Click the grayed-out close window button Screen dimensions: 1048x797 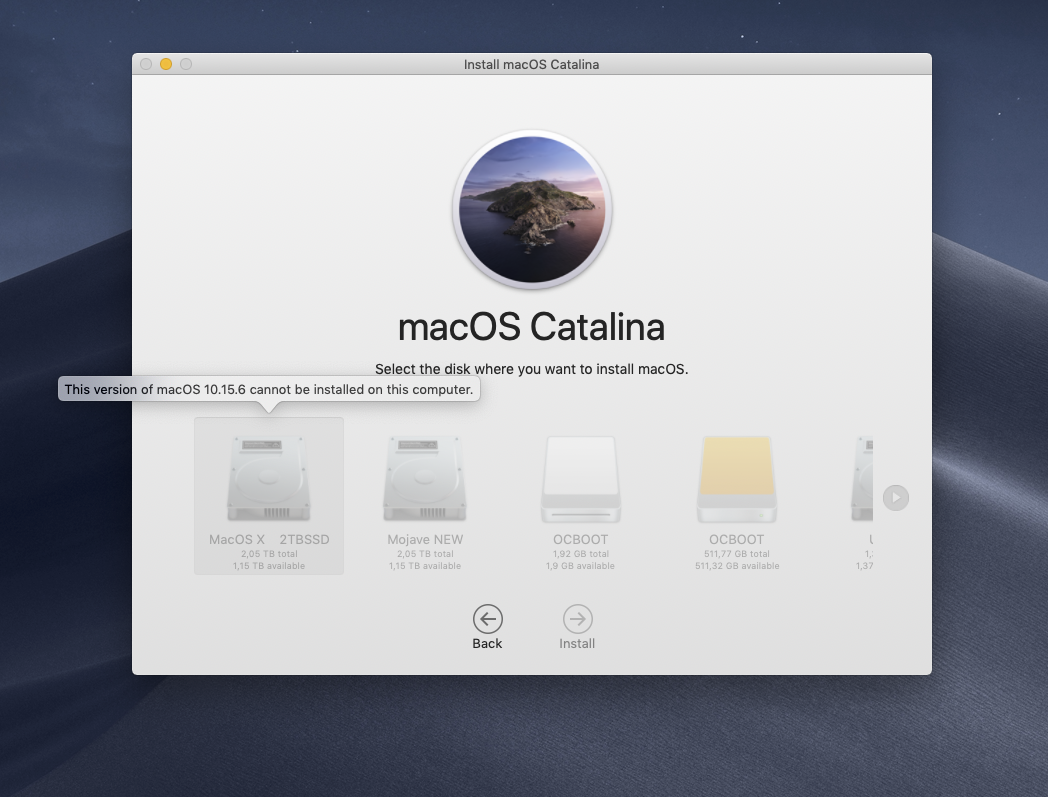click(146, 64)
